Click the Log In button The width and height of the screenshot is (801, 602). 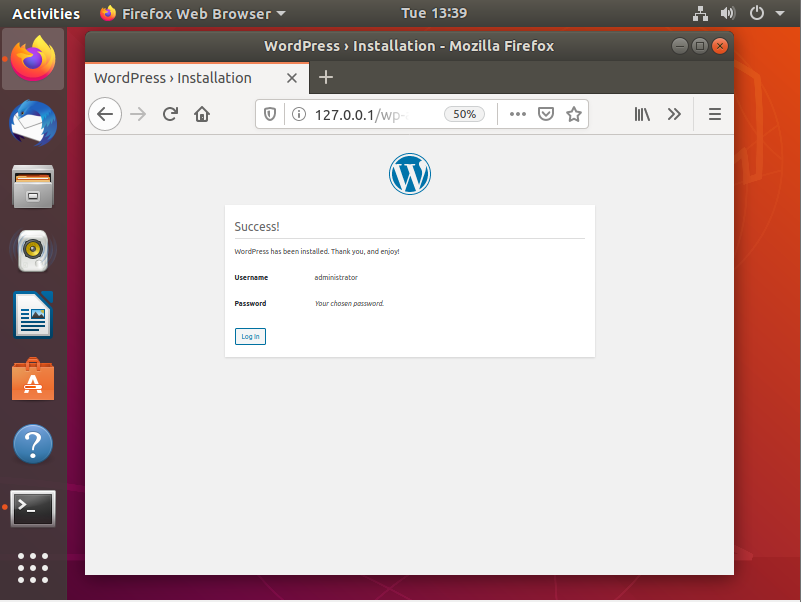coord(250,336)
